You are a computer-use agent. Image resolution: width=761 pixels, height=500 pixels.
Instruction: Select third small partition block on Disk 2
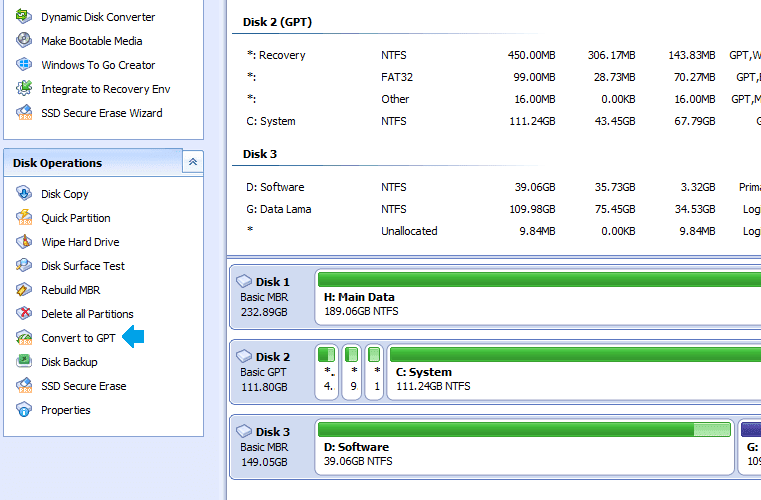(374, 372)
